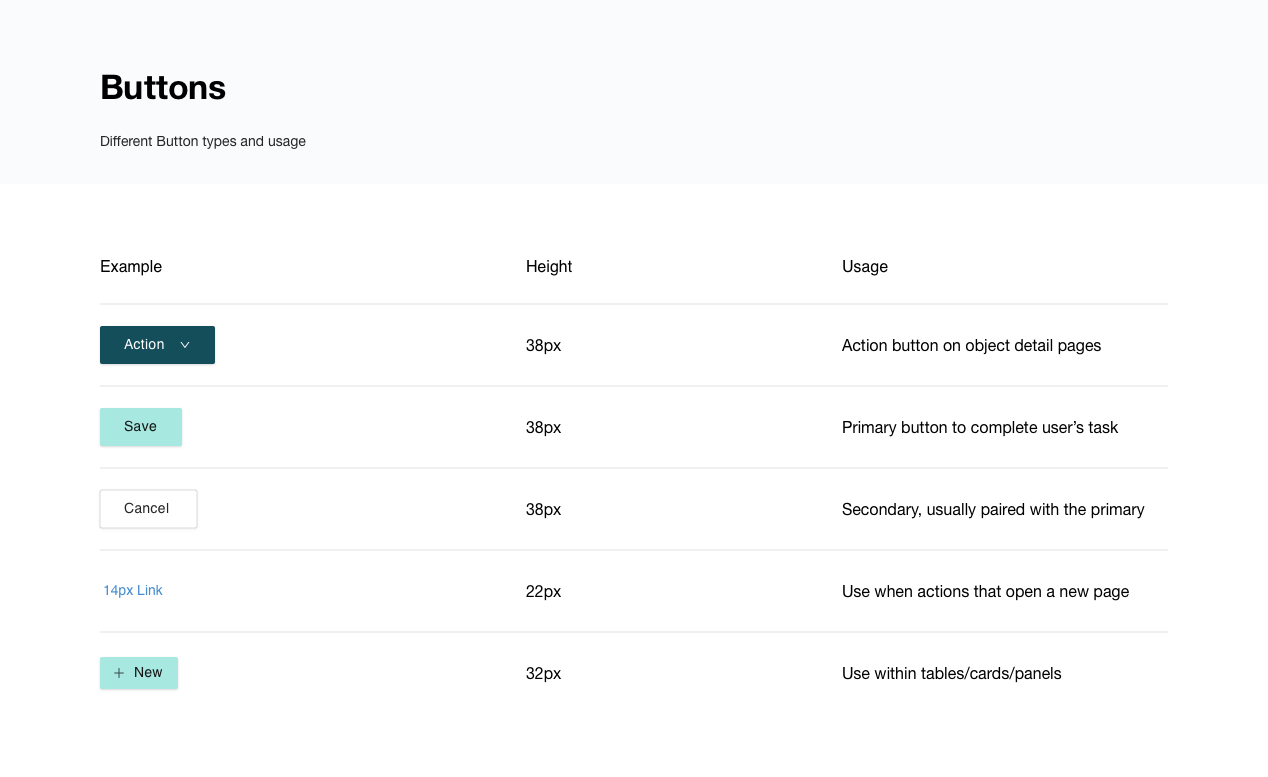Viewport: 1268px width, 777px height.
Task: Click the plus icon in New button
Action: 119,673
